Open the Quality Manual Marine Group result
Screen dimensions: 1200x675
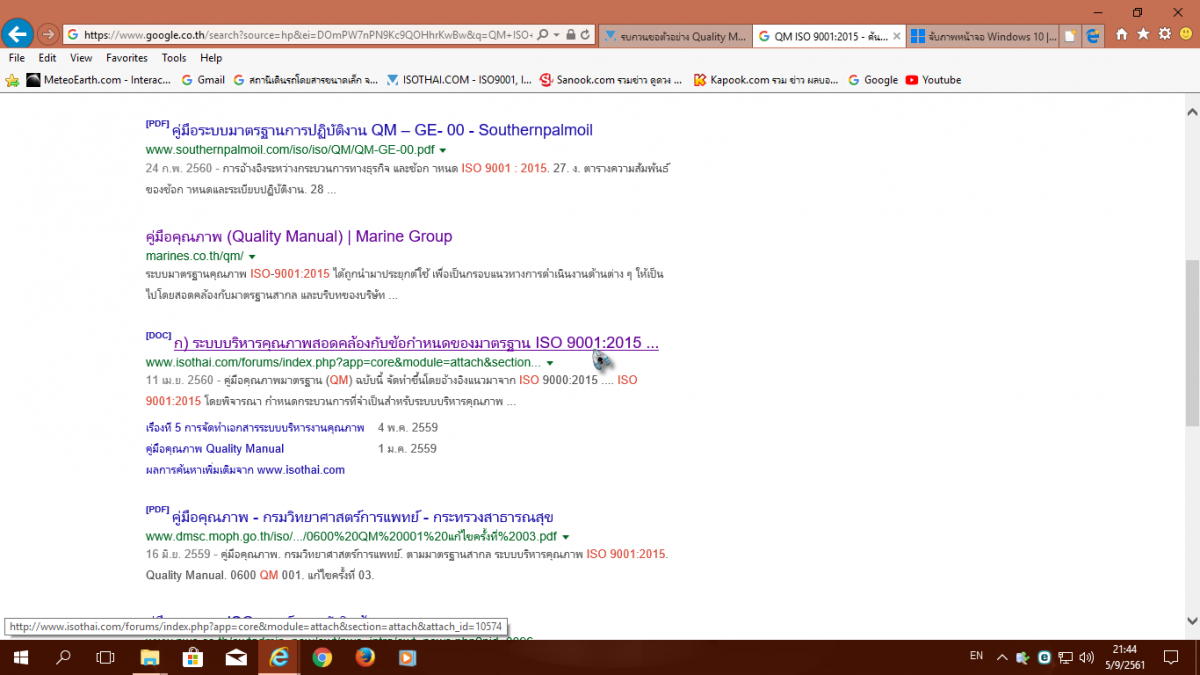coord(299,236)
